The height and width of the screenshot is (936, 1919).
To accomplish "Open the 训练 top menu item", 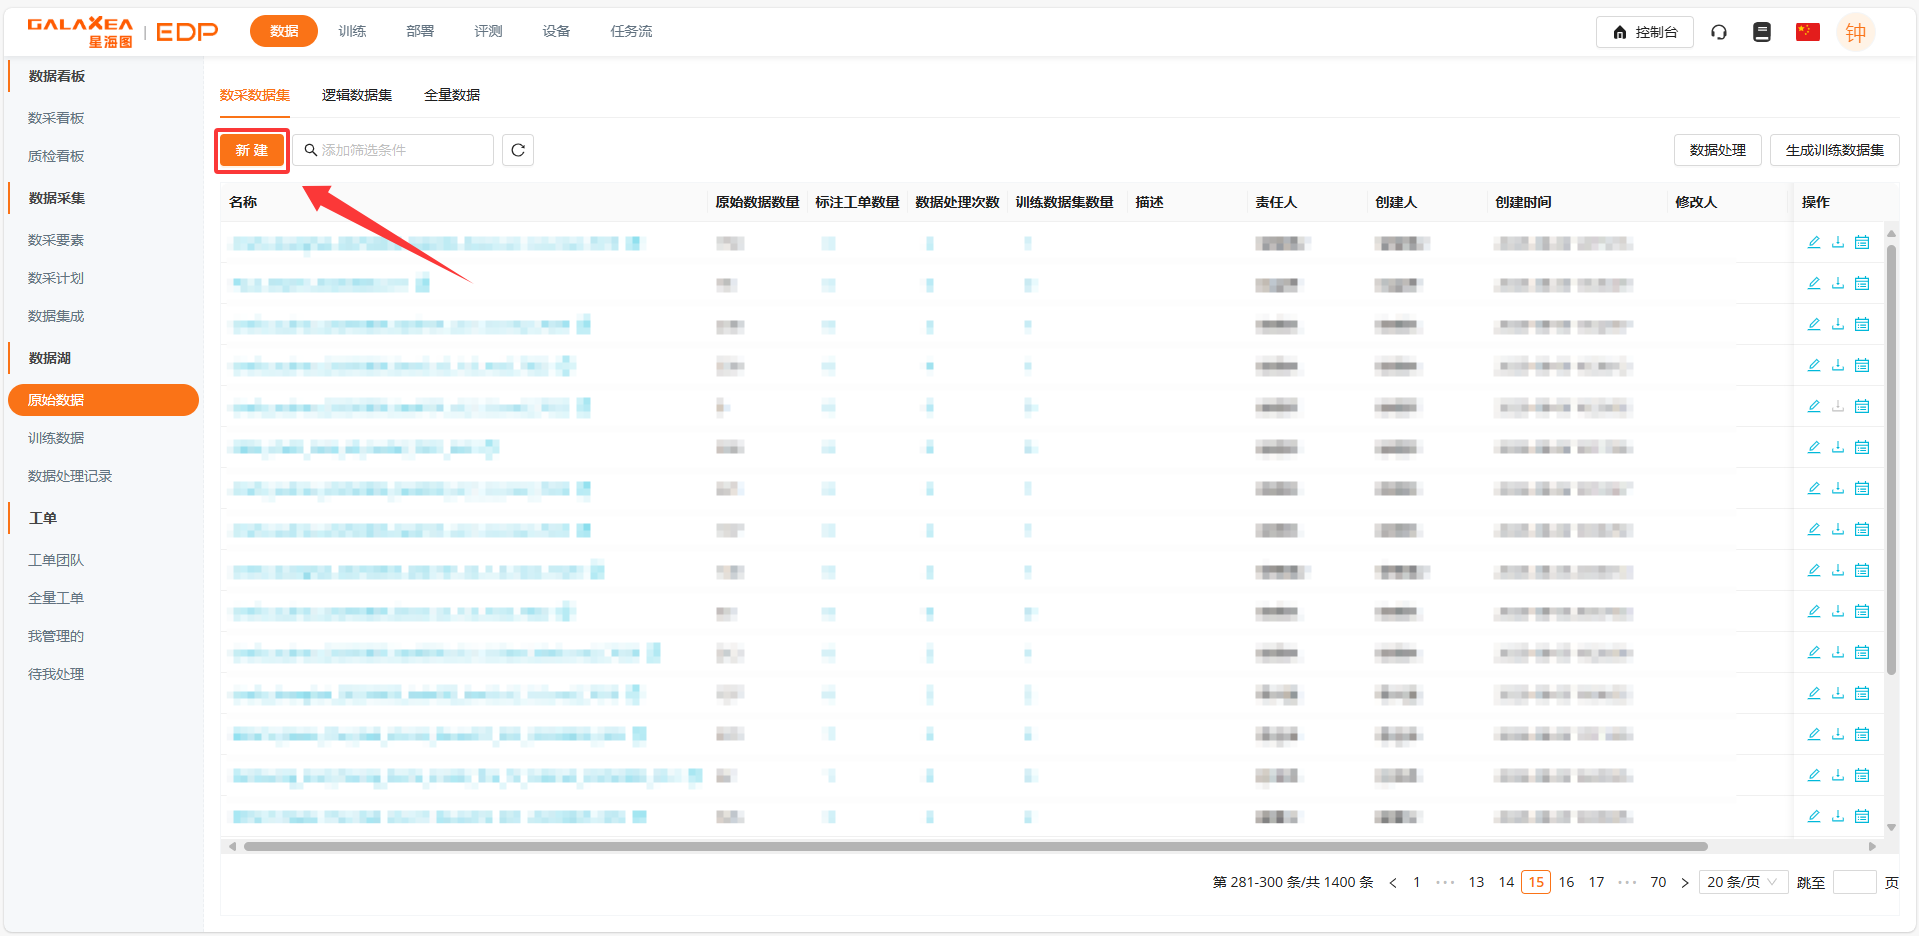I will click(x=352, y=31).
